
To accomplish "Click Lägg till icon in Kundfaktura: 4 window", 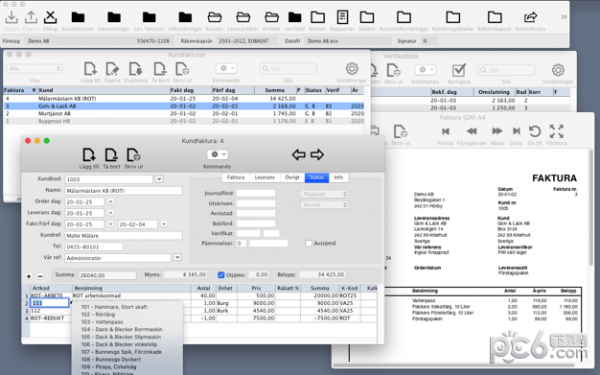I will 89,155.
